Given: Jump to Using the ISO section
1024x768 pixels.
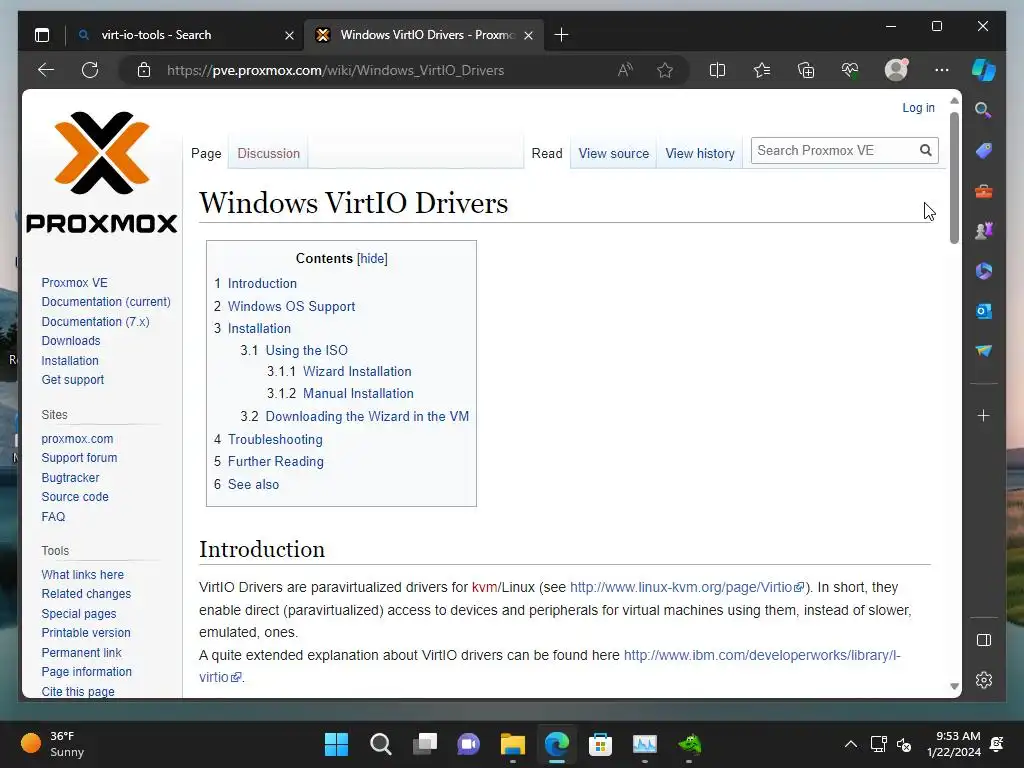Looking at the screenshot, I should (x=306, y=350).
